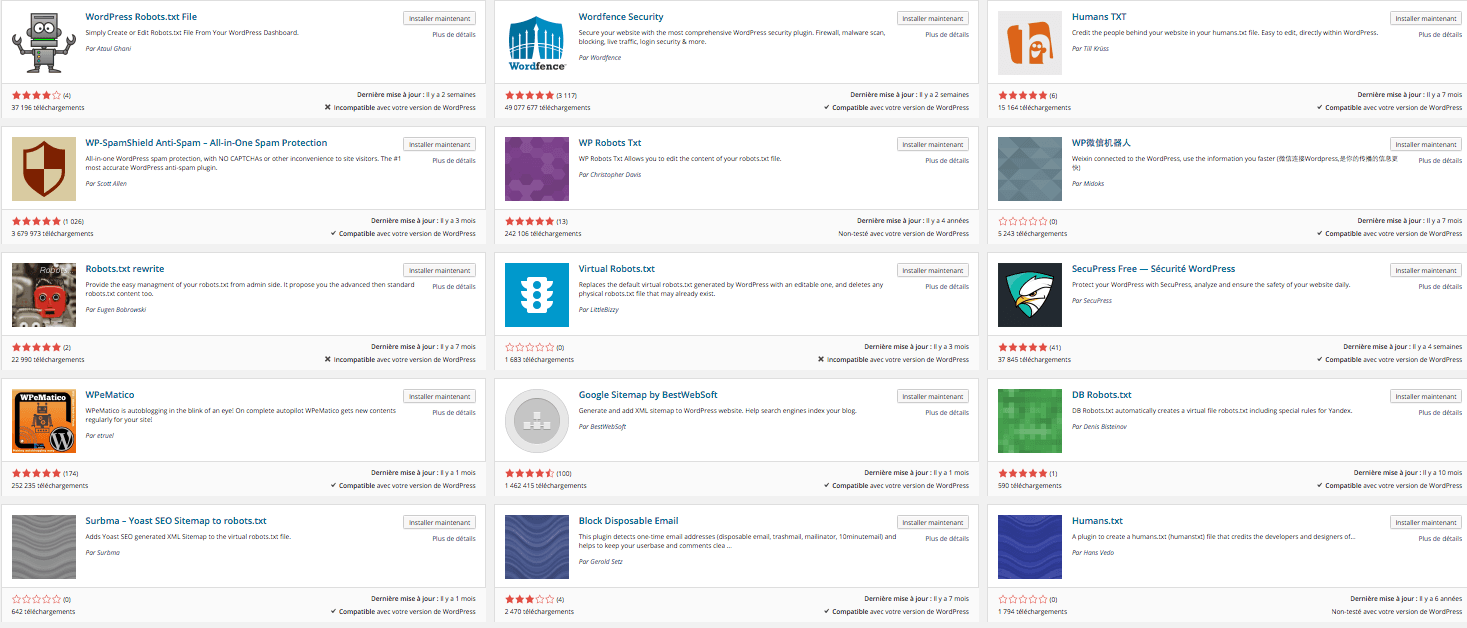
Task: Open the WPeMatico plugin title link
Action: pos(108,394)
